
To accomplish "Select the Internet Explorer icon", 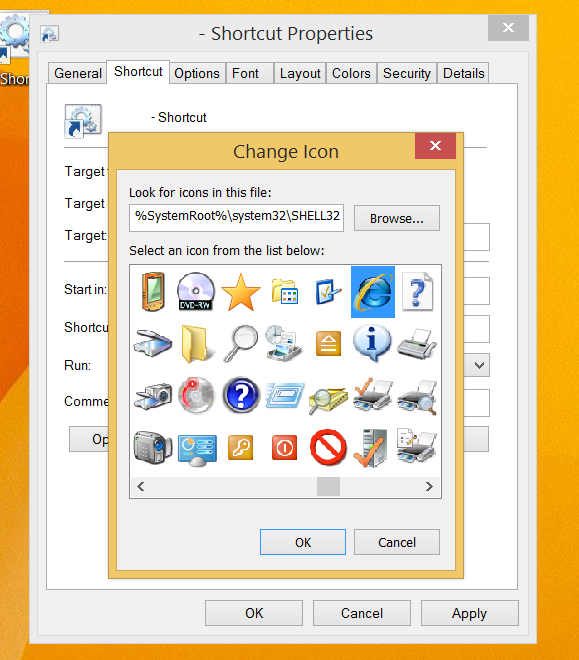I will [x=373, y=292].
